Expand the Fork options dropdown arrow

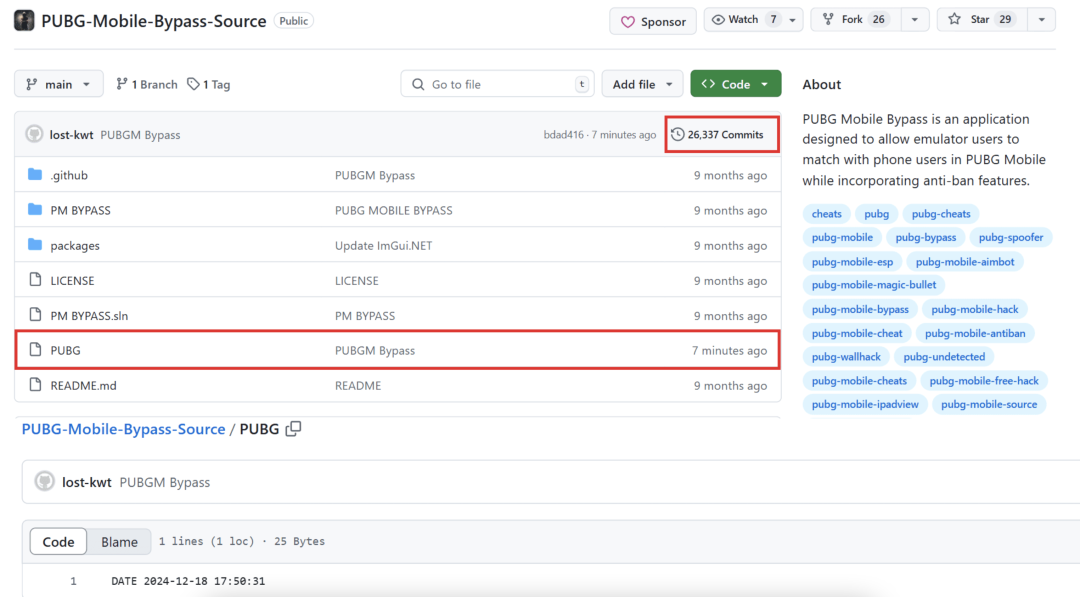(x=915, y=20)
